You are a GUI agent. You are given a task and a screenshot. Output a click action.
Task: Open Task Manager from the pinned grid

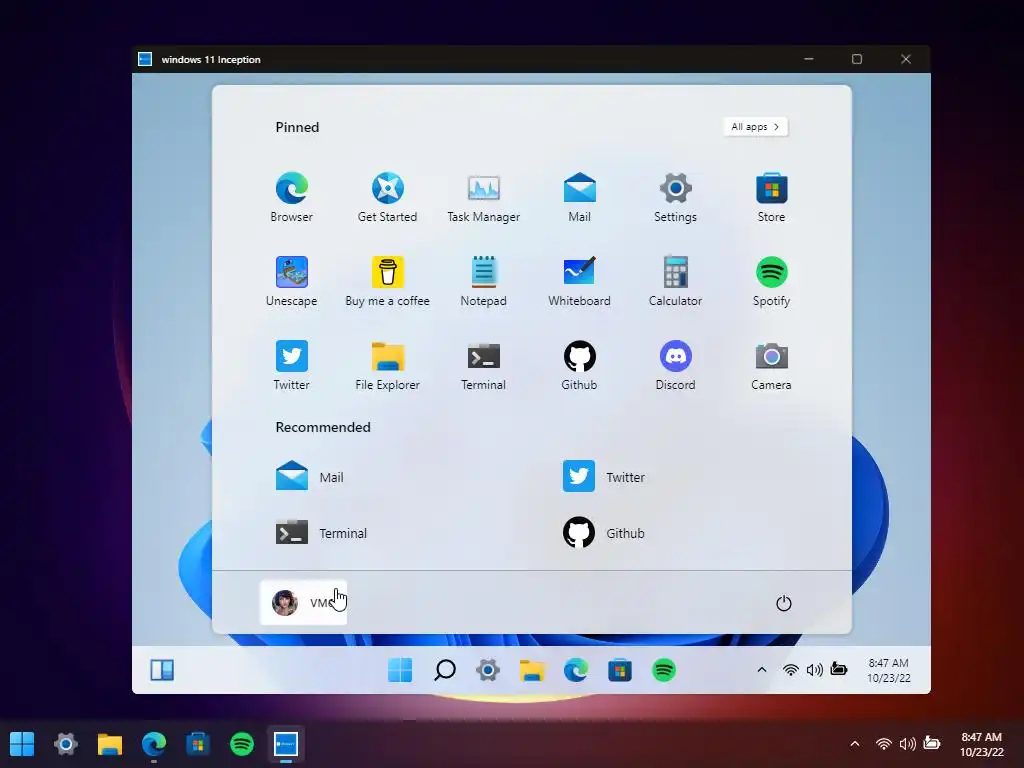483,197
